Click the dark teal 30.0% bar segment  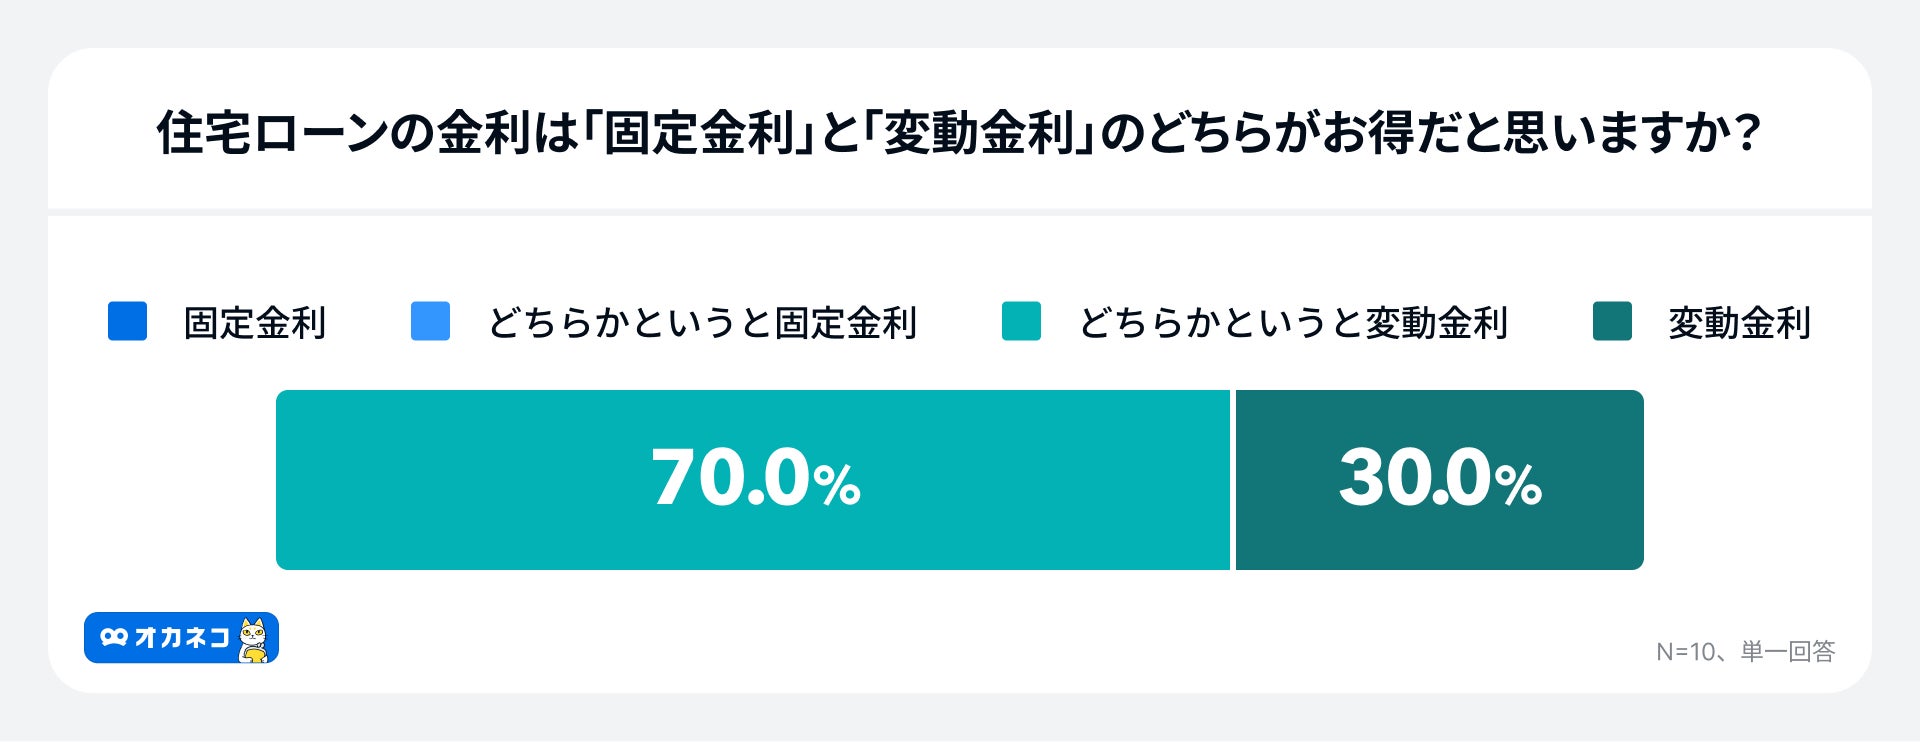pyautogui.click(x=1439, y=480)
